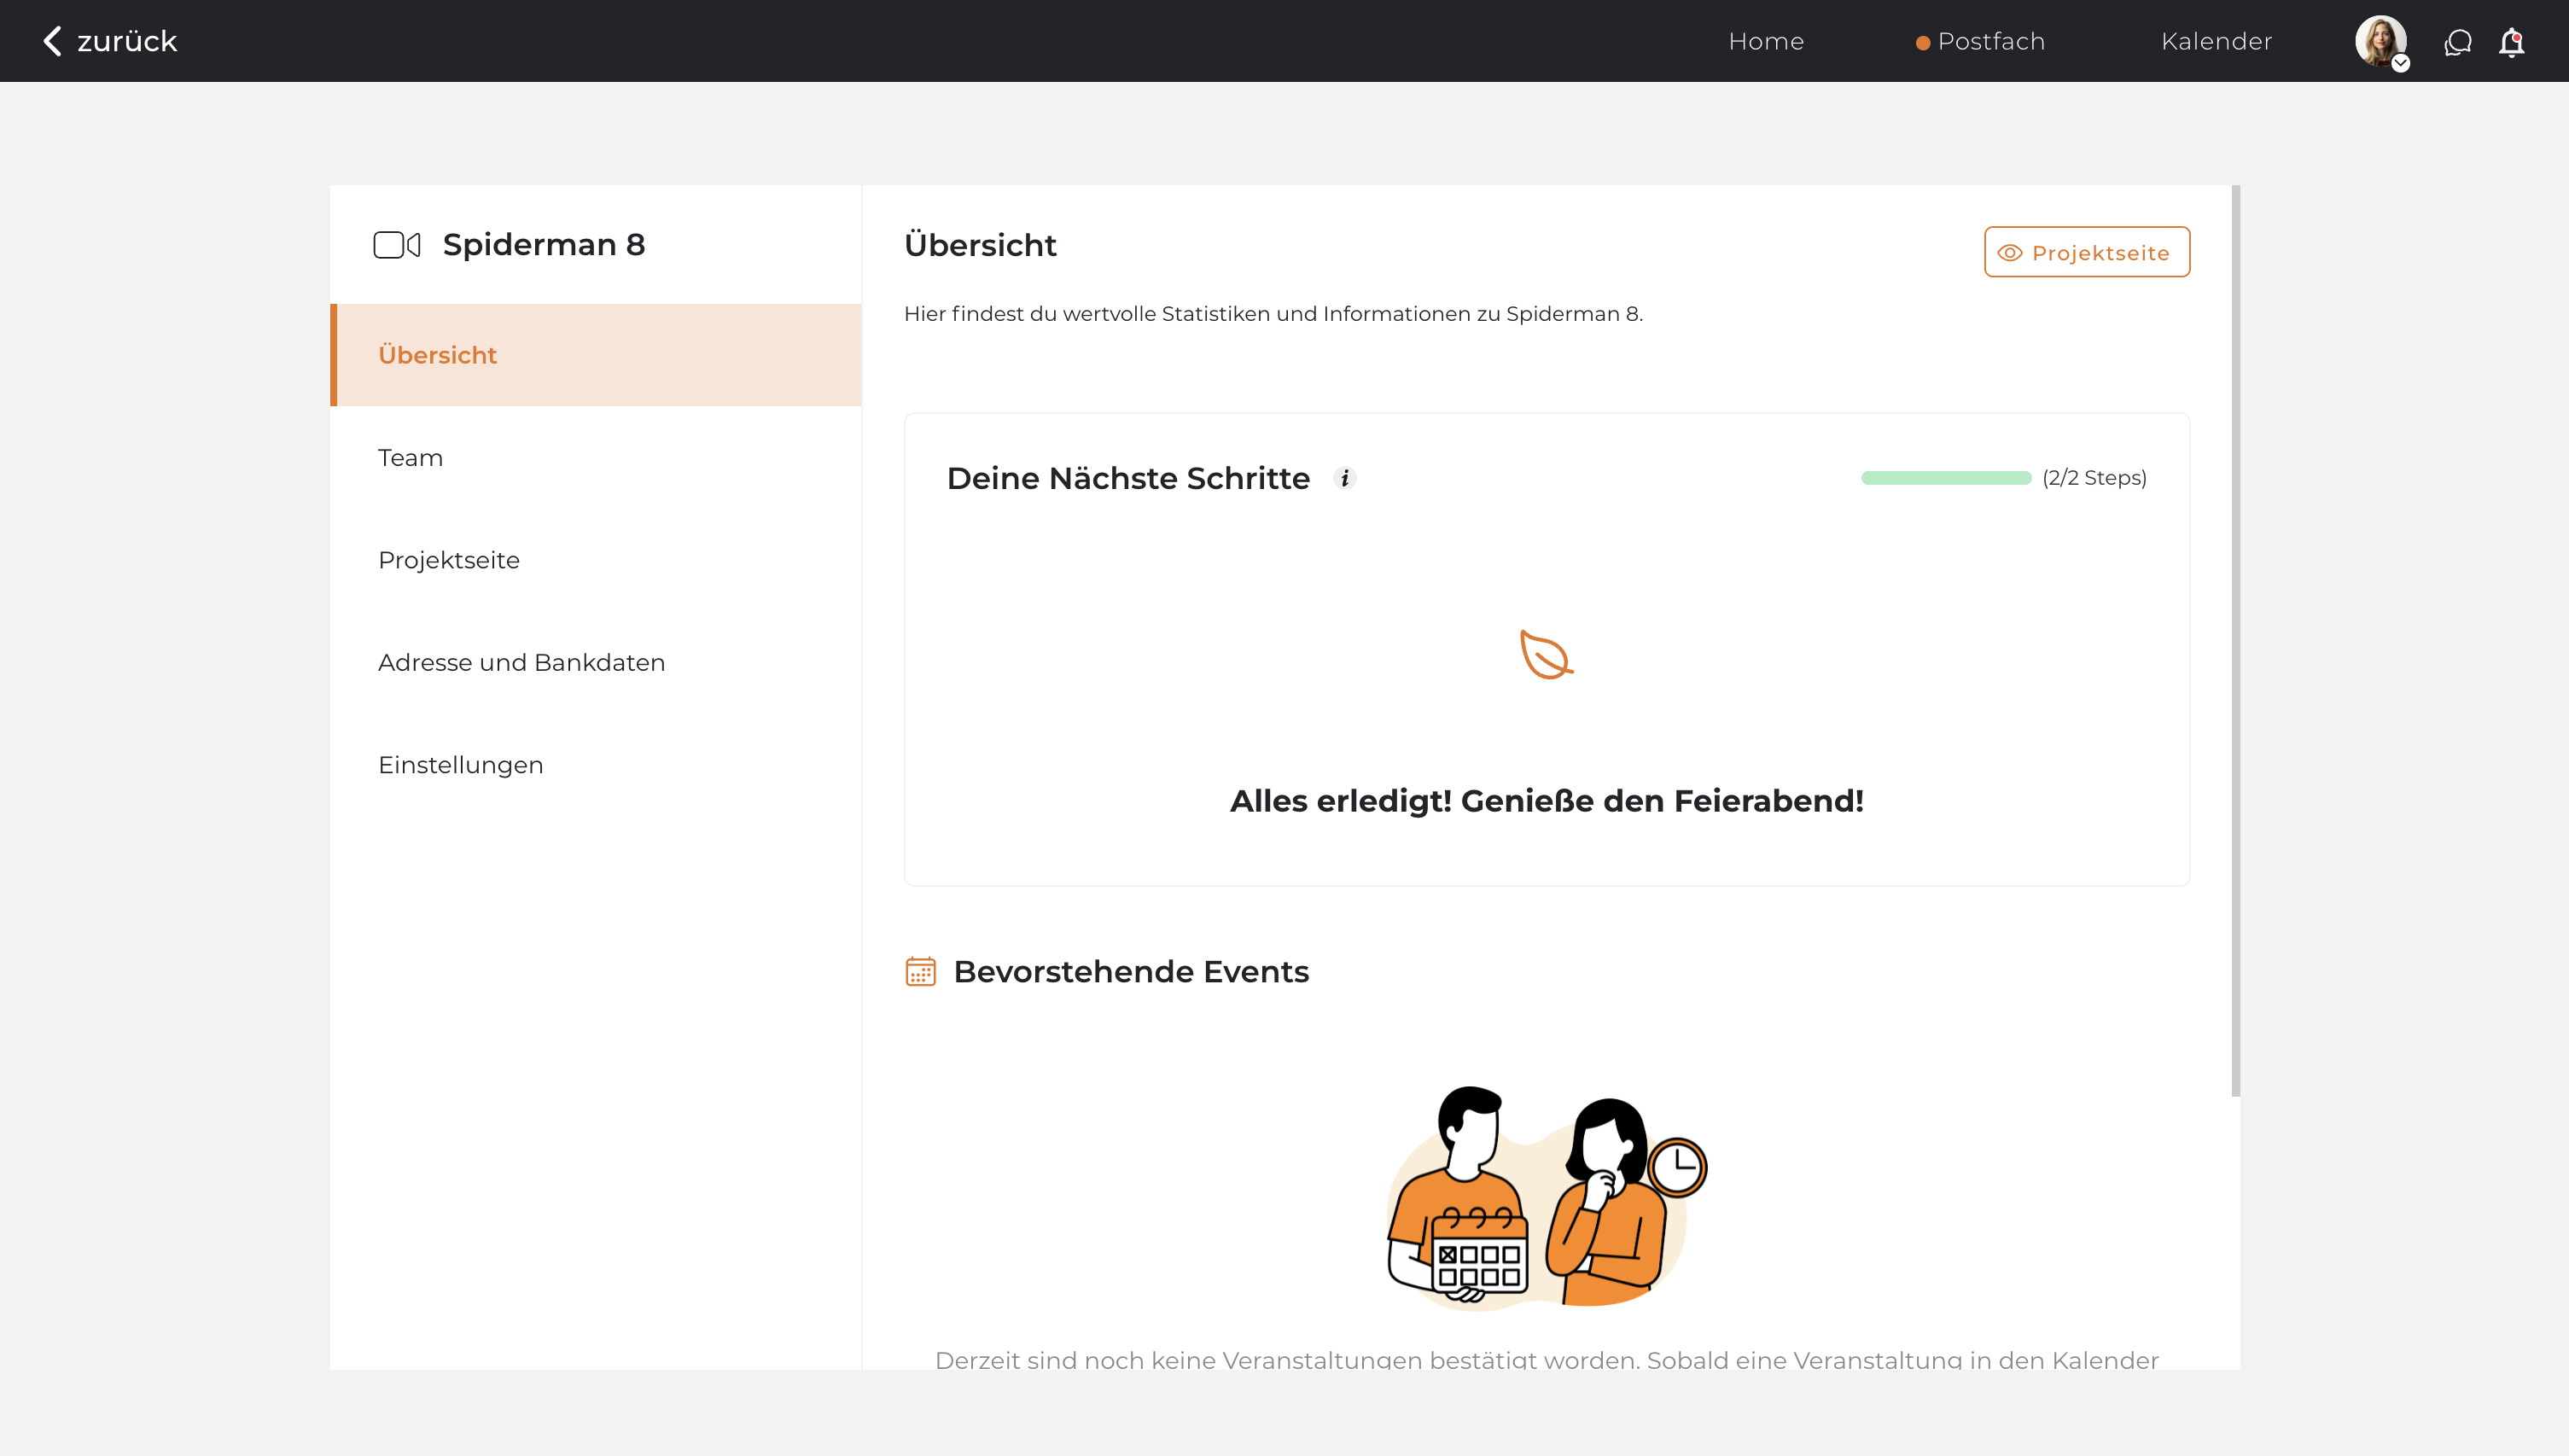This screenshot has height=1456, width=2569.
Task: Click the green steps progress bar
Action: 1945,478
